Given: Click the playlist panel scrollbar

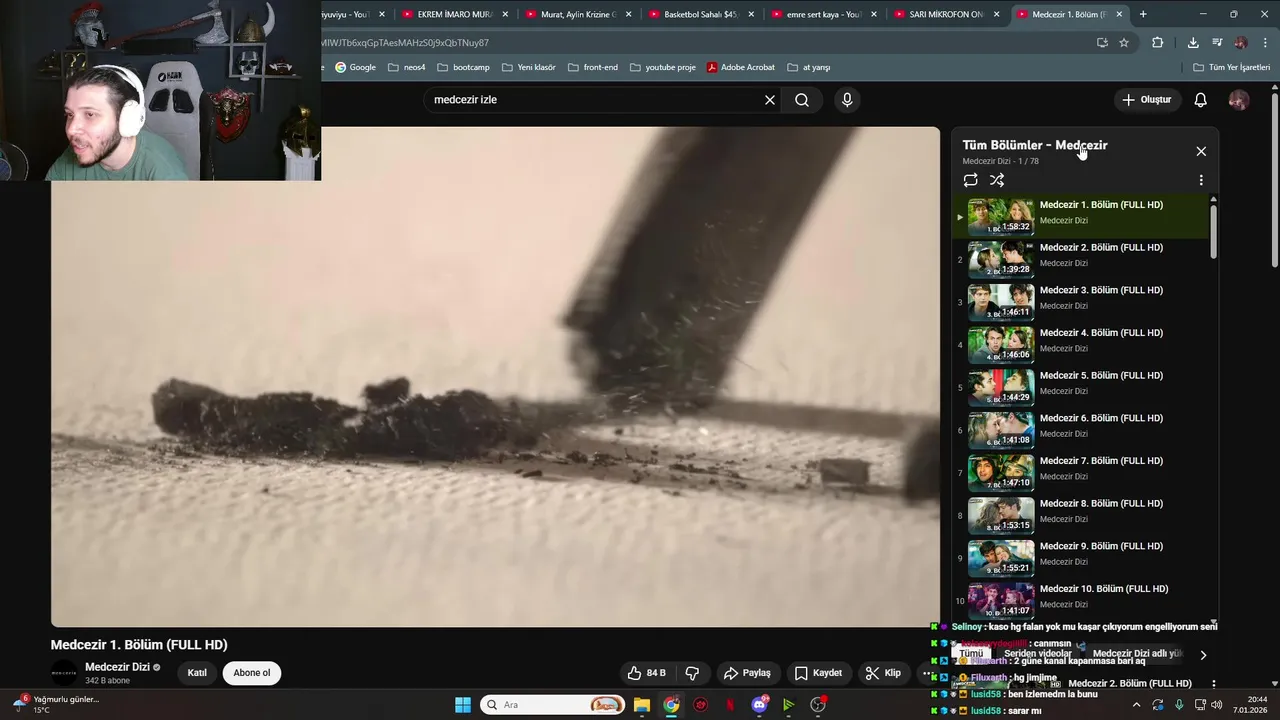Looking at the screenshot, I should coord(1214,232).
